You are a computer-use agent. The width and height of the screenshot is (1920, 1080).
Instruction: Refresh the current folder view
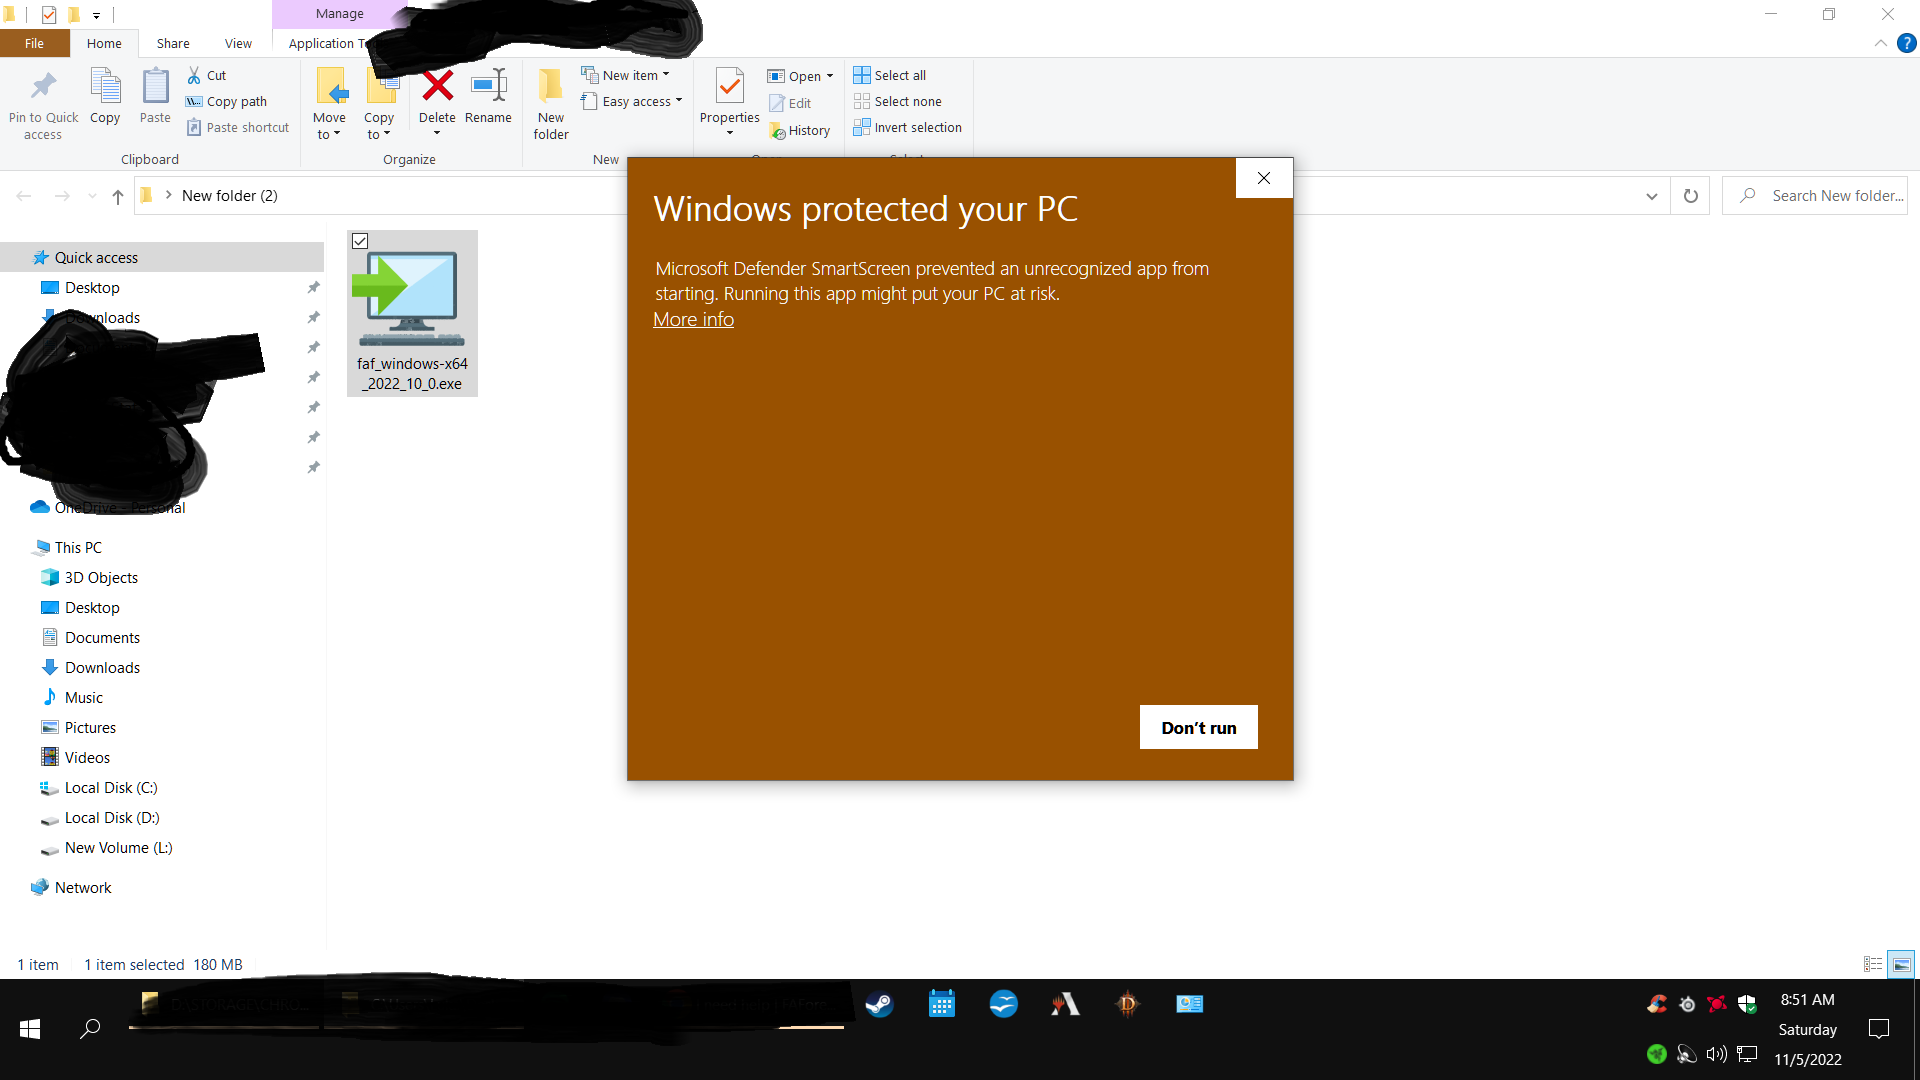point(1691,196)
